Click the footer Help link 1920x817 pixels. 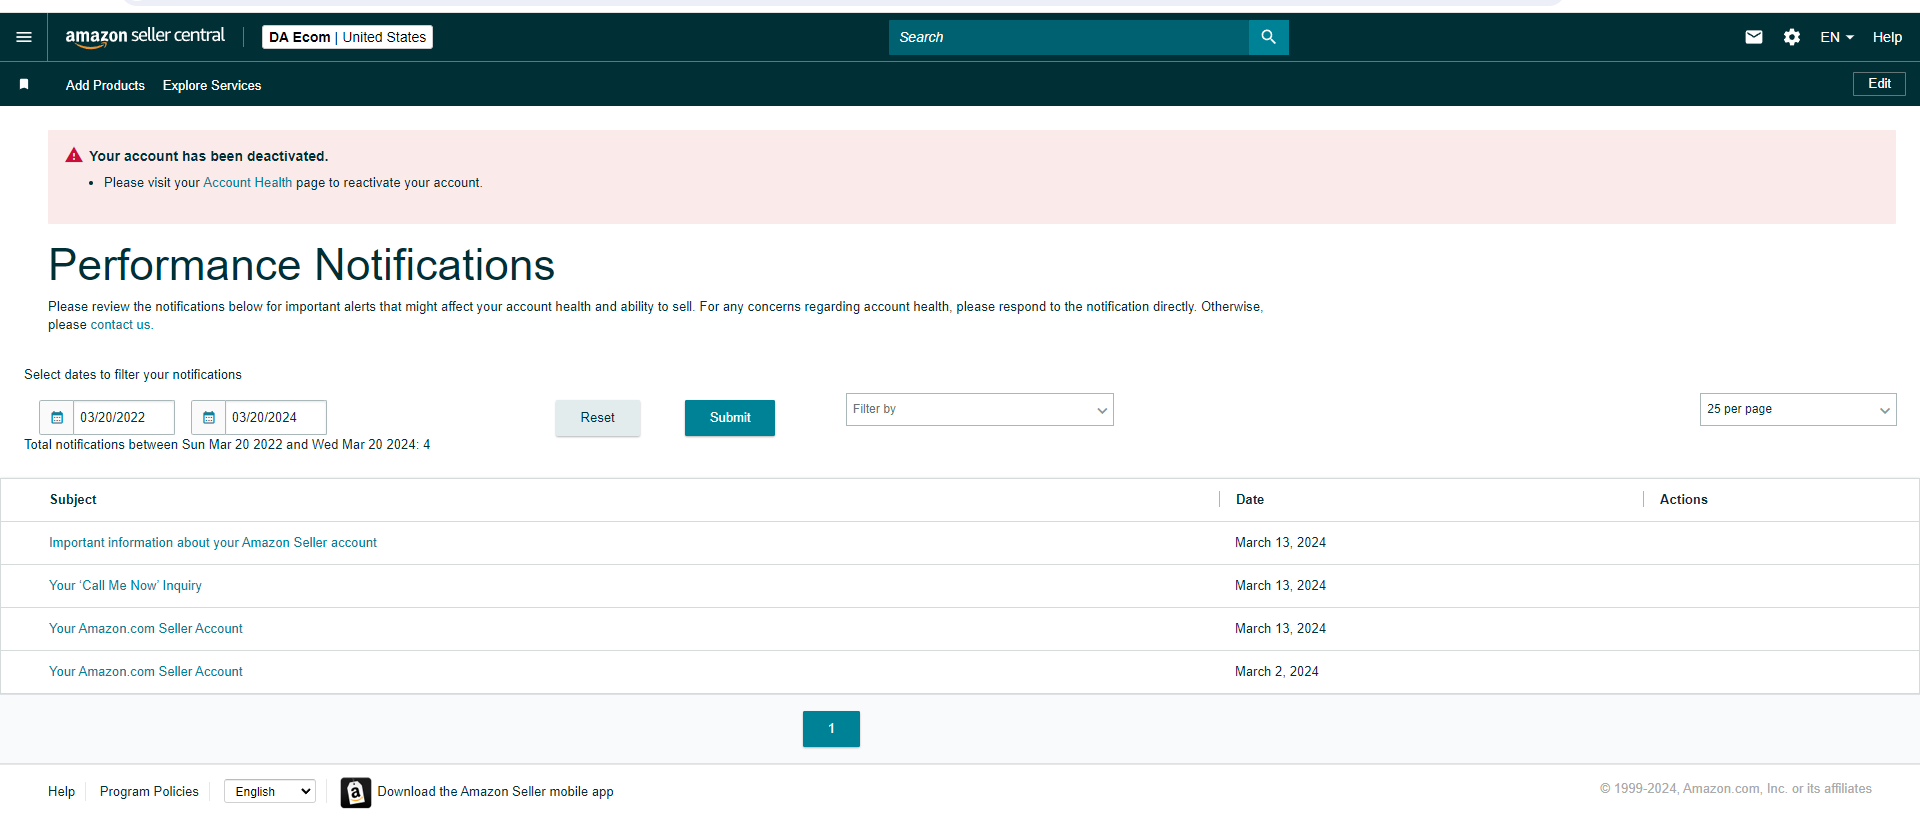[x=61, y=791]
